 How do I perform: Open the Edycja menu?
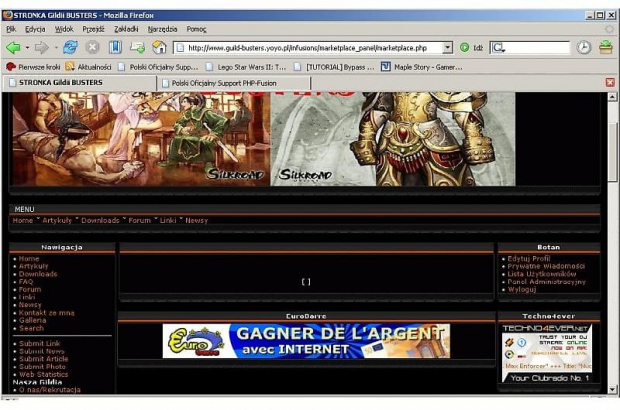pyautogui.click(x=35, y=29)
